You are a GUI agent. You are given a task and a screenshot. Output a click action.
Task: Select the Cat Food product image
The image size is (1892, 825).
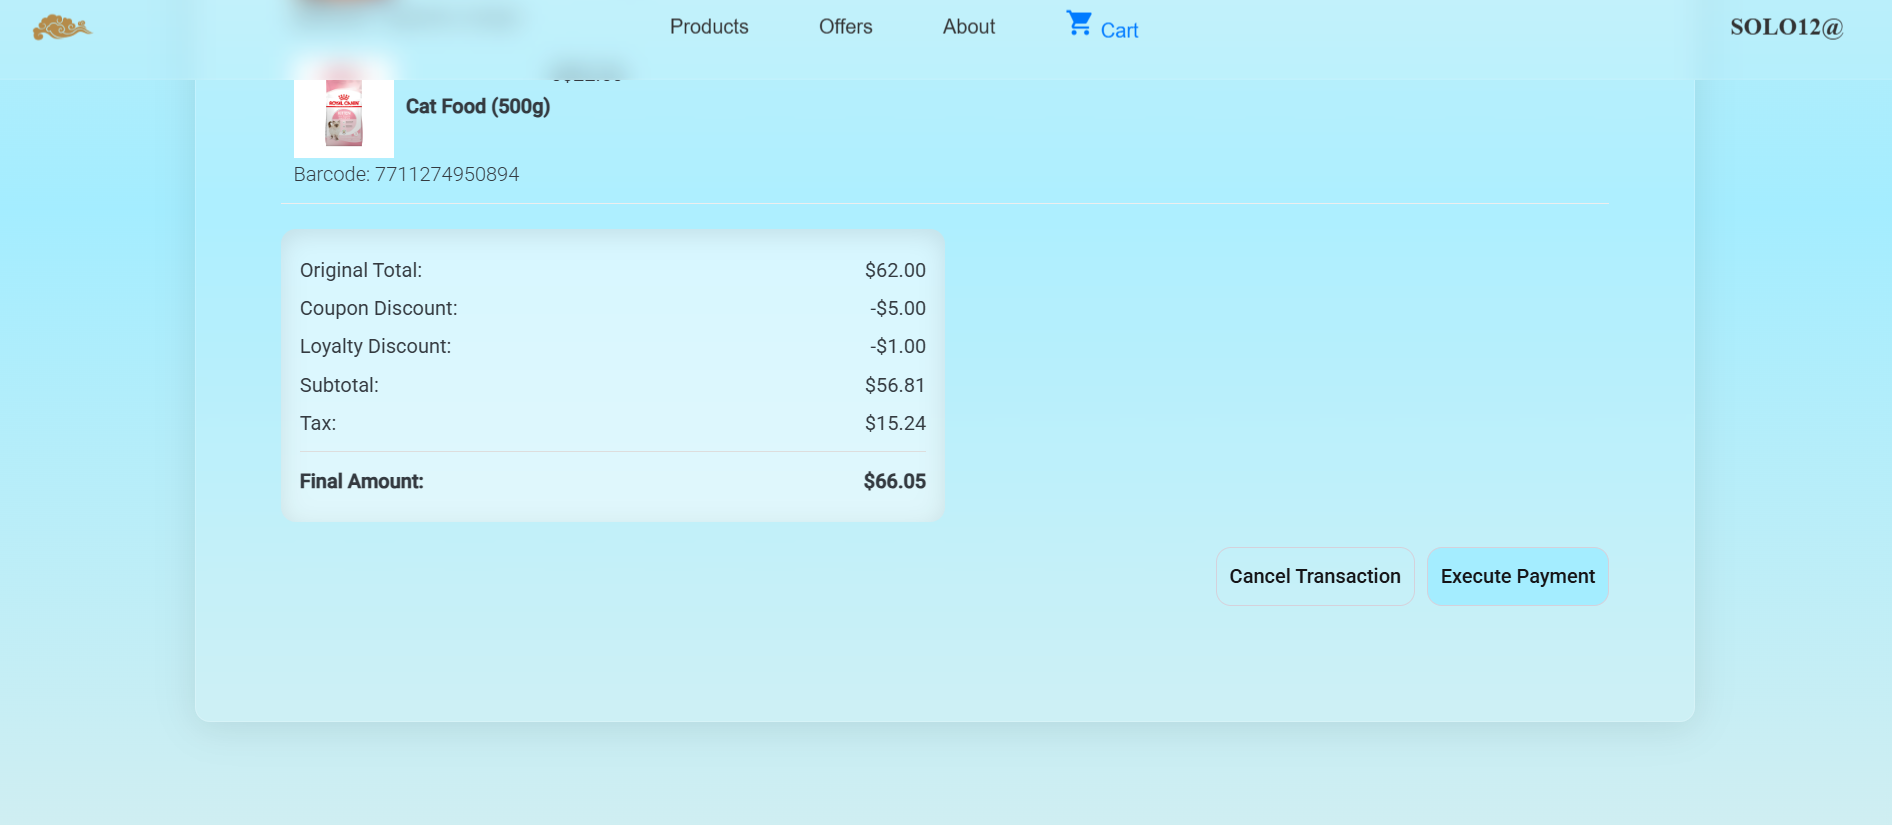343,117
